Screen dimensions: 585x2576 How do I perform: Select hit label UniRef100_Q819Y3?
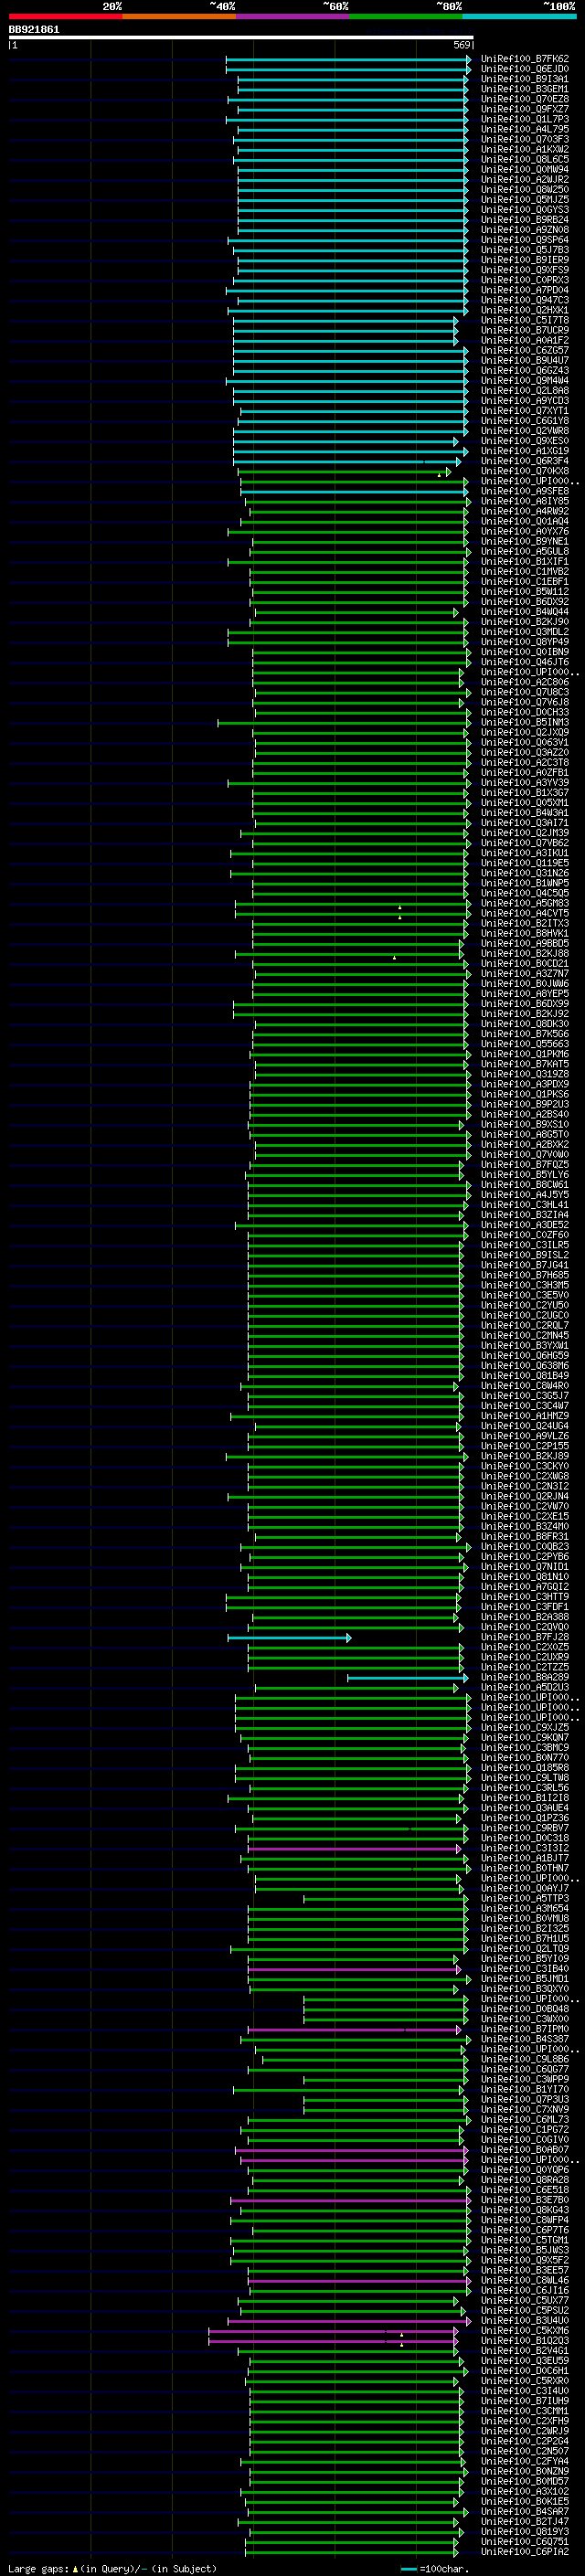pyautogui.click(x=525, y=2532)
